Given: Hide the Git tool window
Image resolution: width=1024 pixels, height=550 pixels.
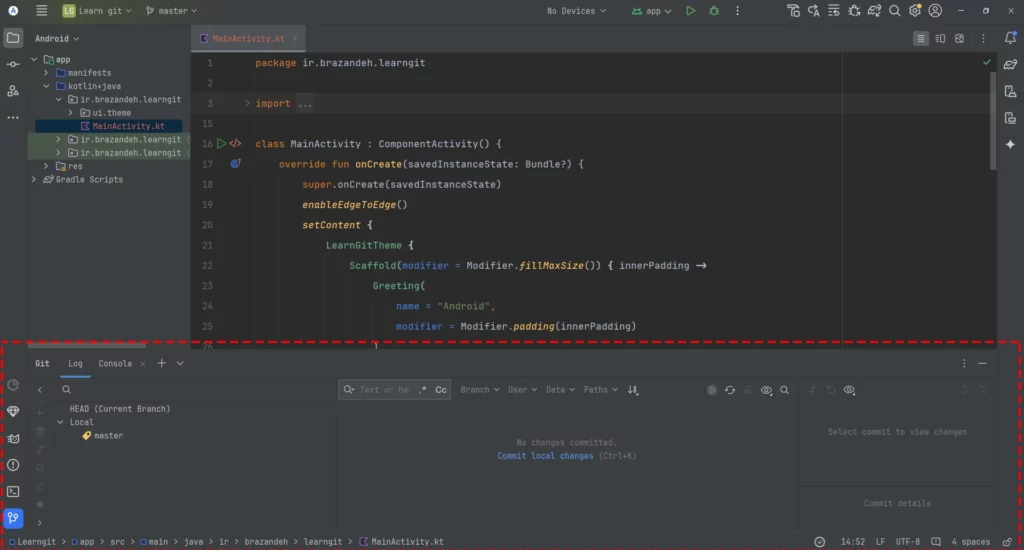Looking at the screenshot, I should tap(982, 363).
